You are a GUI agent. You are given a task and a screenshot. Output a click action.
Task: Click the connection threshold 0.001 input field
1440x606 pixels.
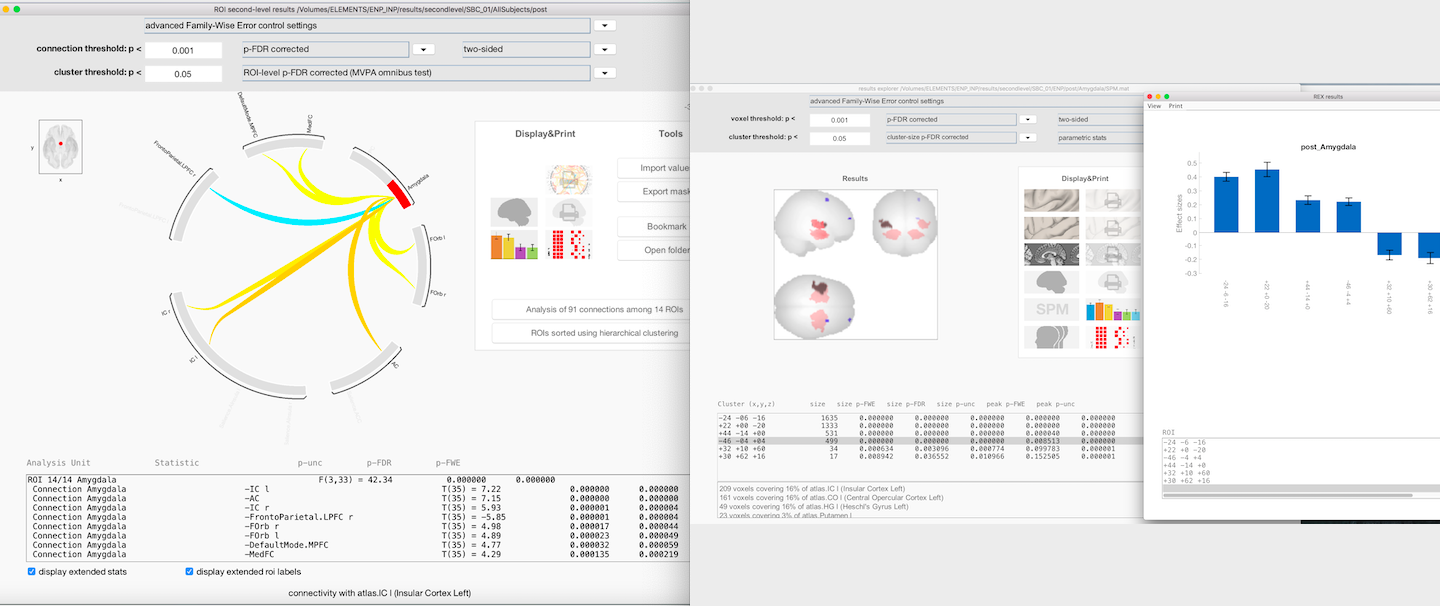183,49
